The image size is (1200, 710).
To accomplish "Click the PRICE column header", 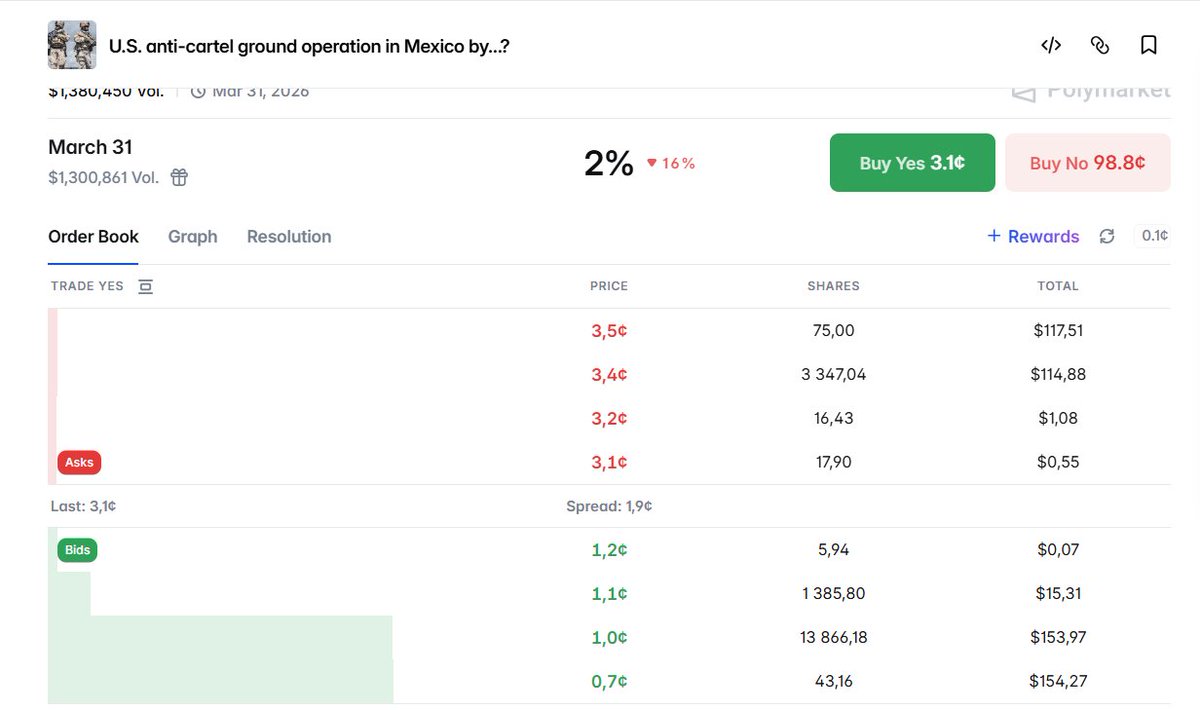I will [609, 286].
